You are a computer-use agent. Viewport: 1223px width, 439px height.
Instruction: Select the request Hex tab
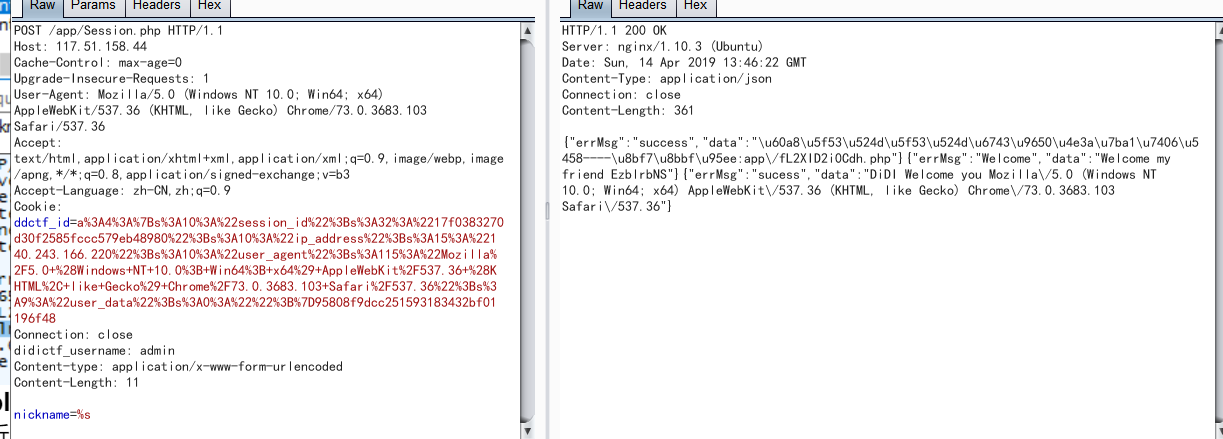tap(210, 7)
